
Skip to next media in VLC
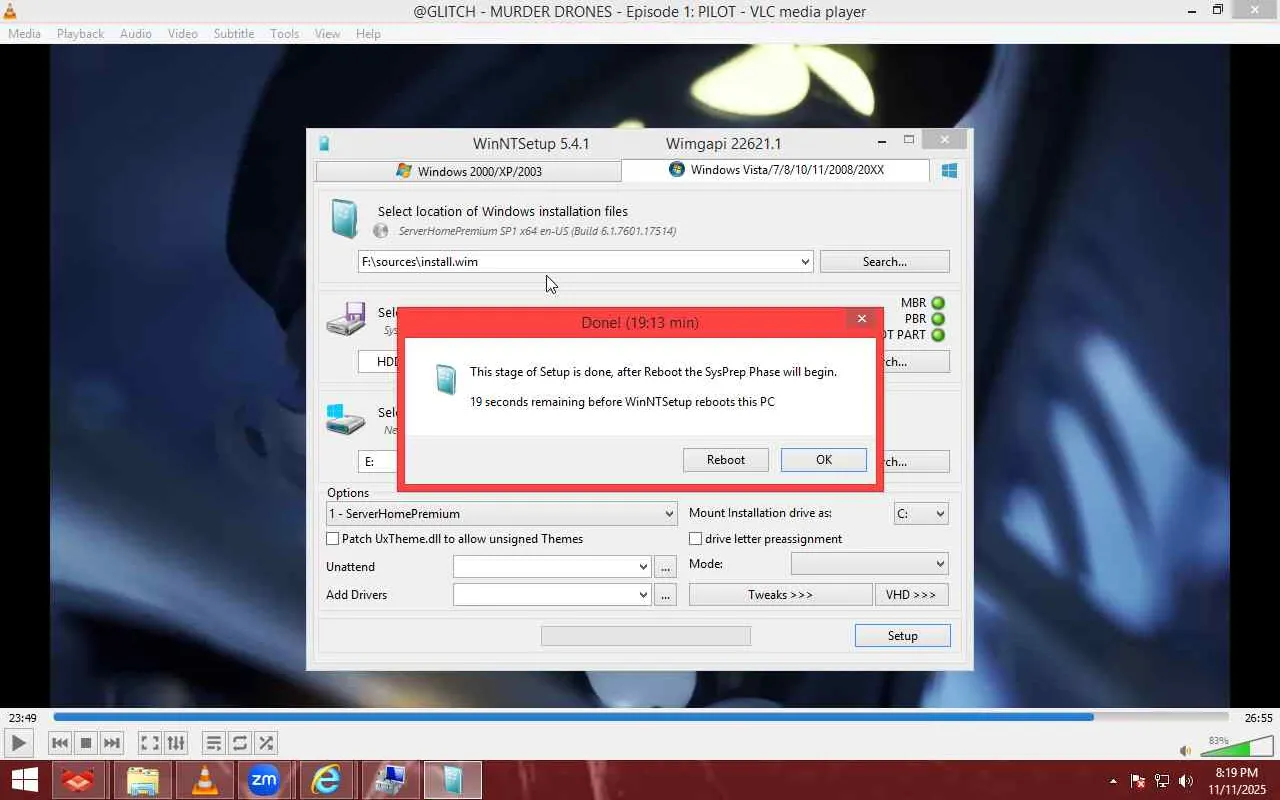tap(112, 743)
